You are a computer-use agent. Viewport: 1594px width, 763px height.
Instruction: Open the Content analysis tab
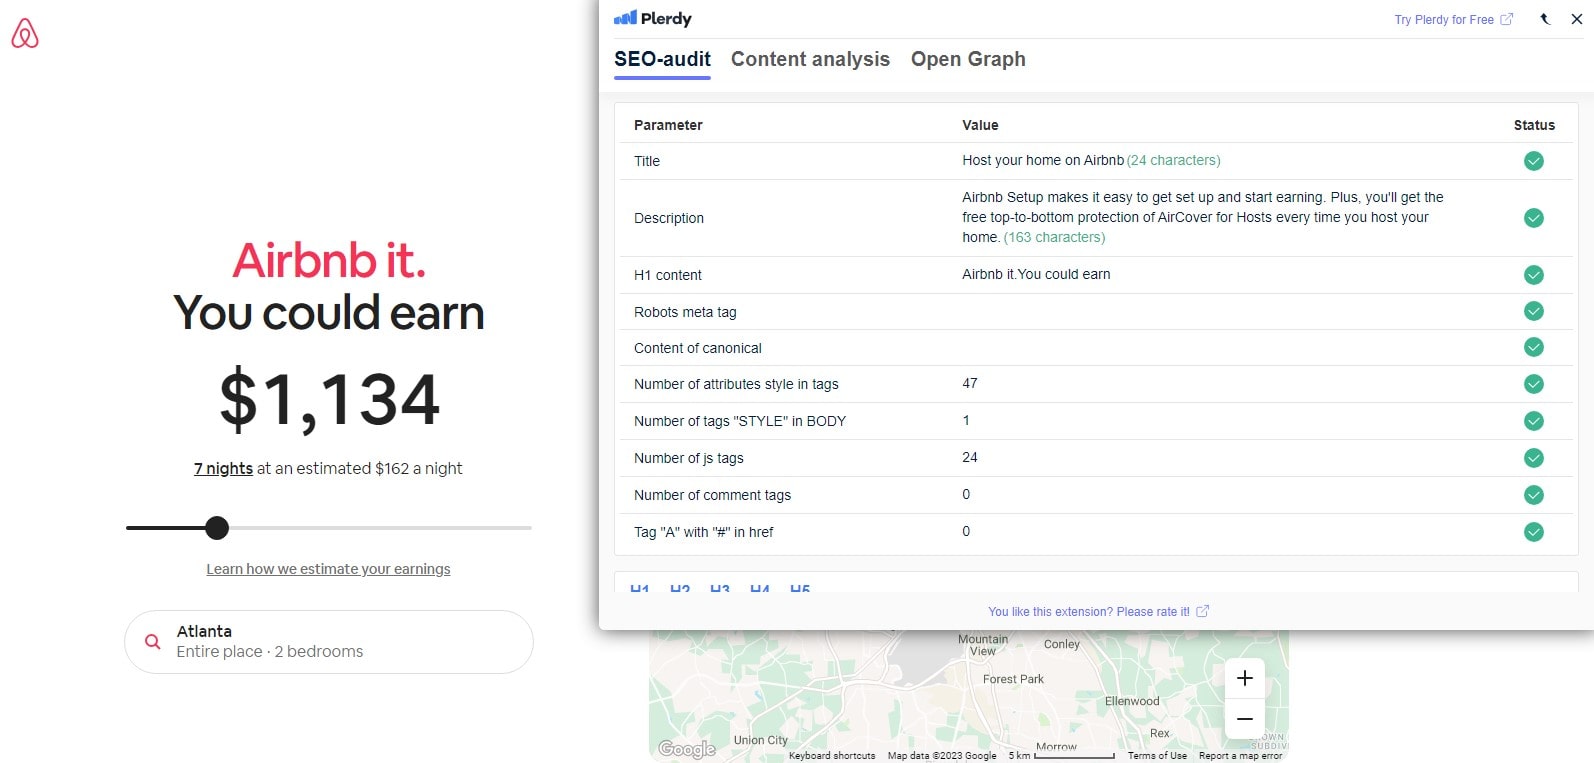point(810,59)
